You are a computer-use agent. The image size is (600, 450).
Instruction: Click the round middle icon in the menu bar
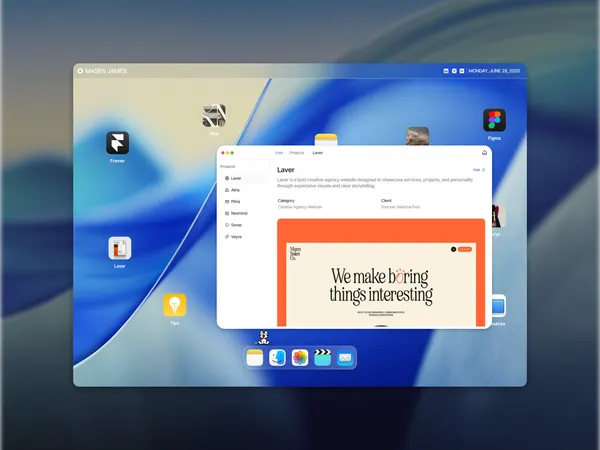454,71
